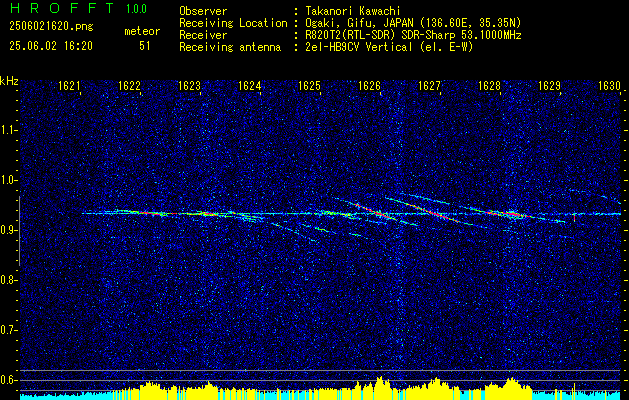The image size is (629, 400).
Task: Click the 1627 time axis label
Action: tap(429, 85)
